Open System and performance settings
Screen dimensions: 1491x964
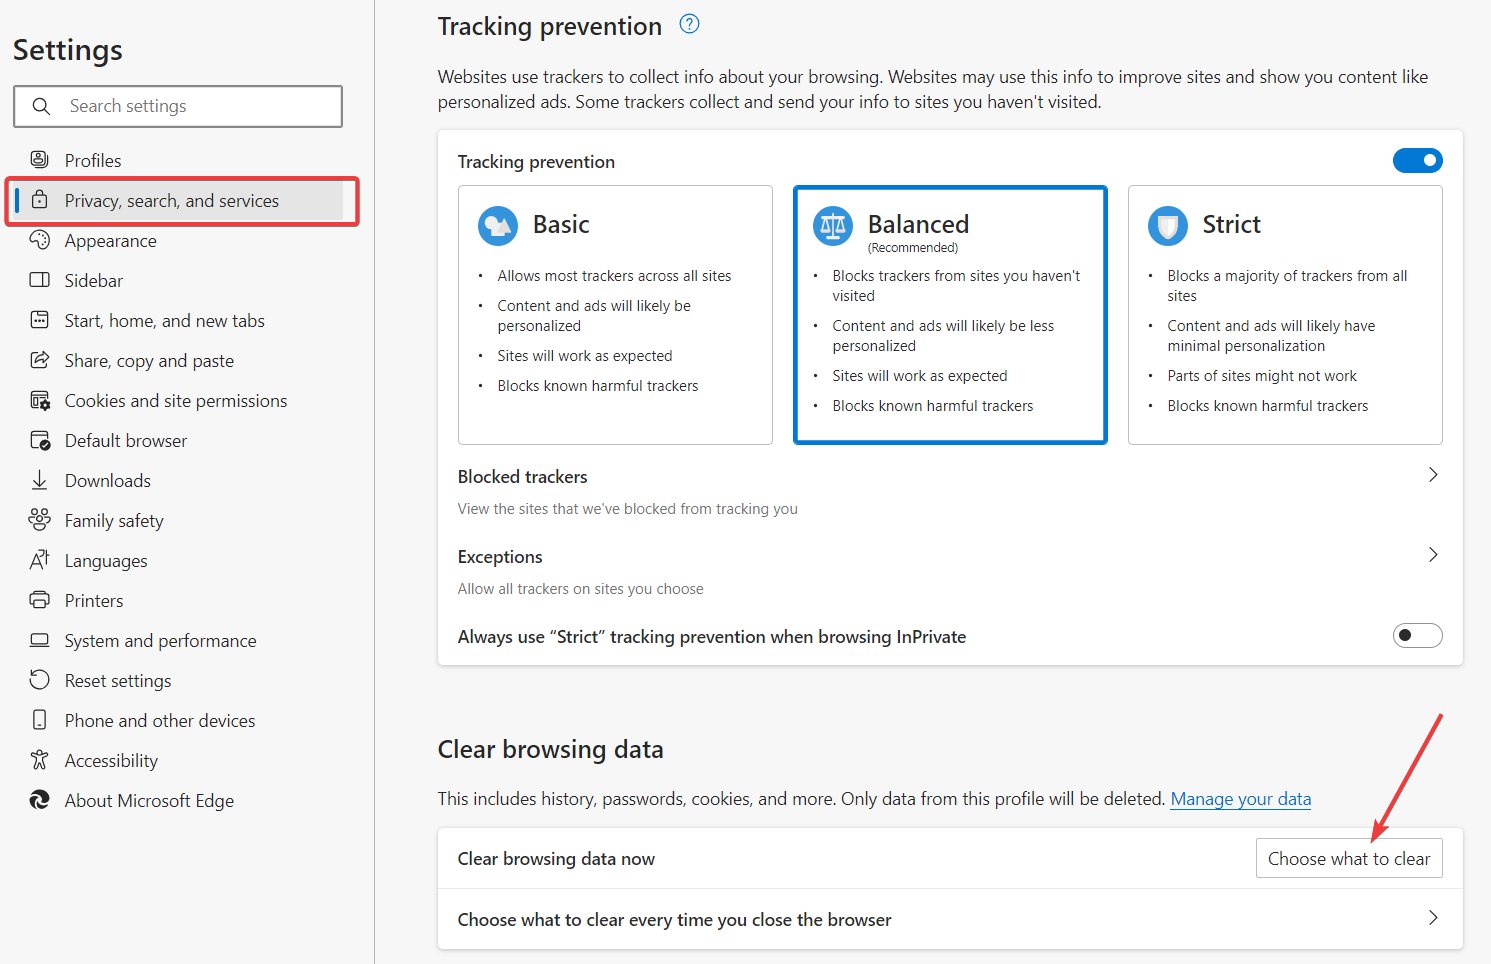pyautogui.click(x=160, y=641)
